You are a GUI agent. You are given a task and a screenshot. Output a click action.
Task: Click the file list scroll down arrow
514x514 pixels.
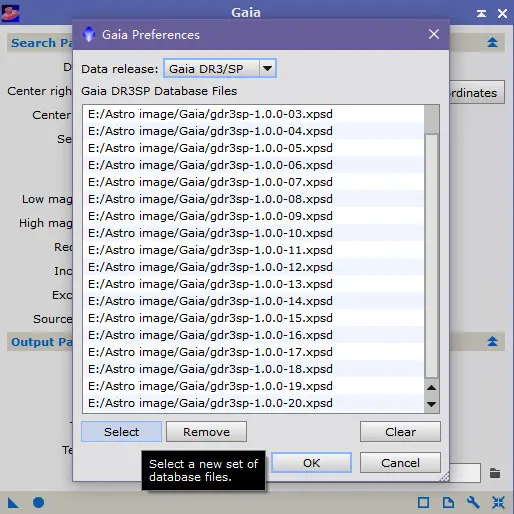click(x=432, y=404)
